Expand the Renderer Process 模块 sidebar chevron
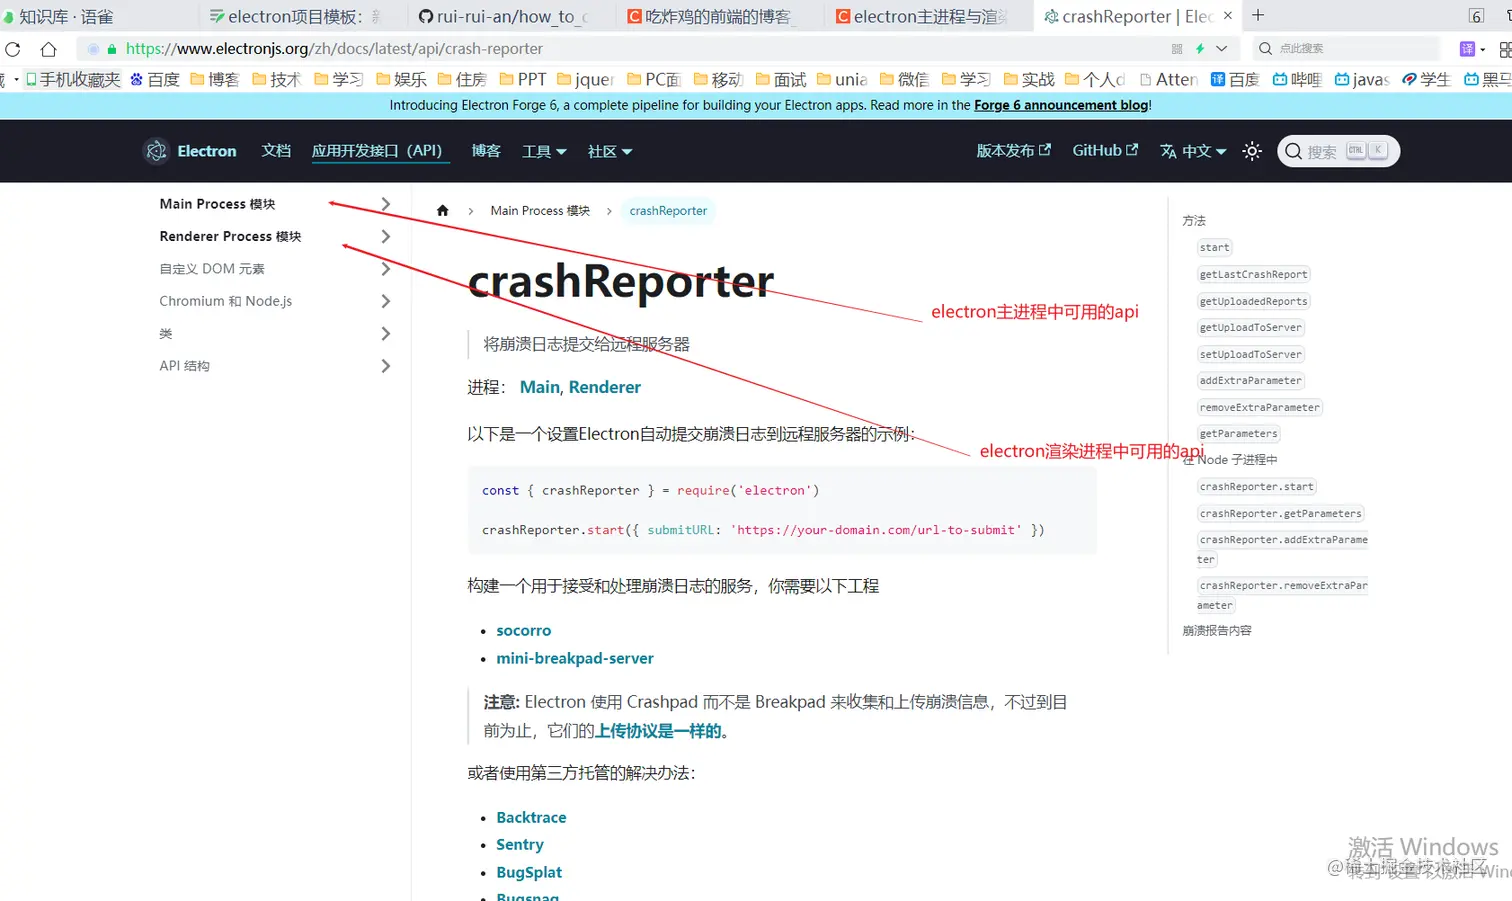The image size is (1512, 901). point(386,237)
